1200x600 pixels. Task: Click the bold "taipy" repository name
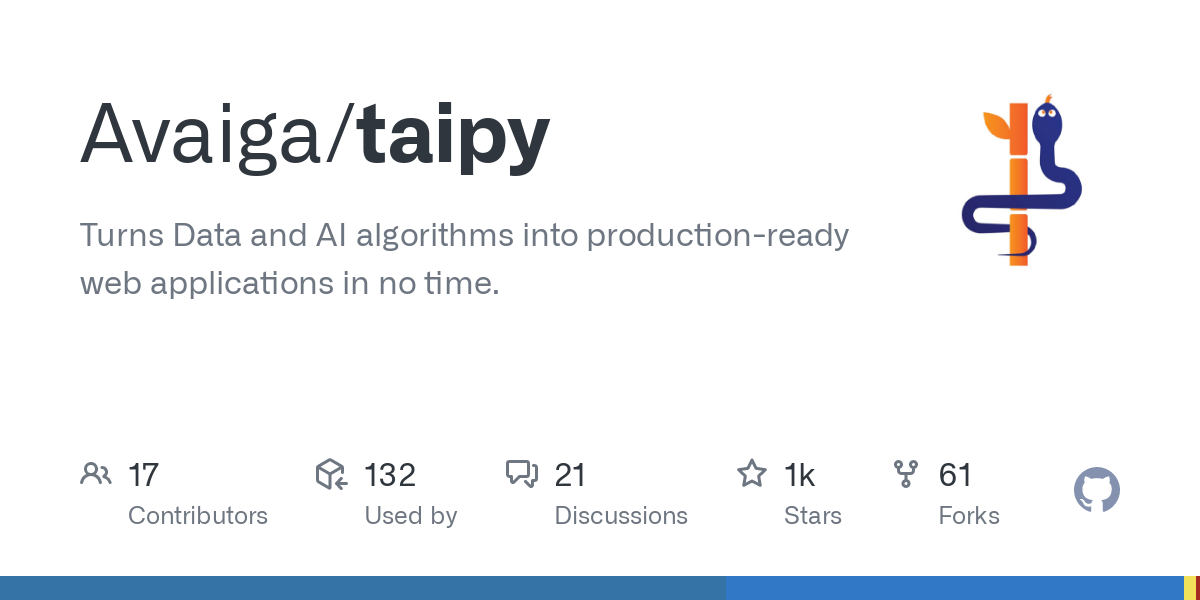(x=453, y=135)
